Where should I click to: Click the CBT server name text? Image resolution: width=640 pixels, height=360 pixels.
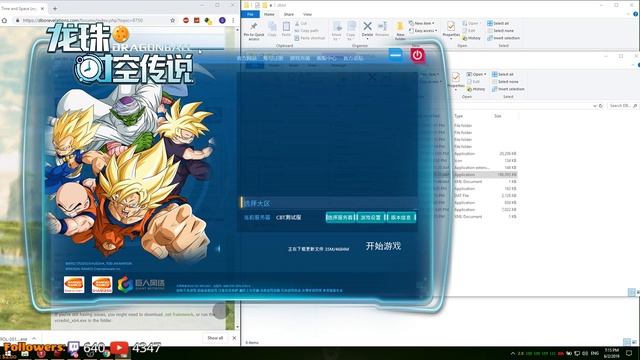coord(289,218)
